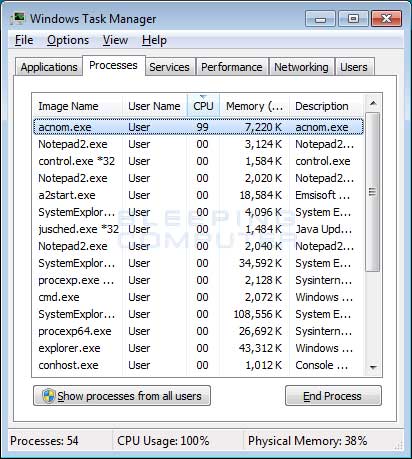Click the vertical scrollbar thumb in process list
Image resolution: width=412 pixels, height=459 pixels.
click(373, 192)
